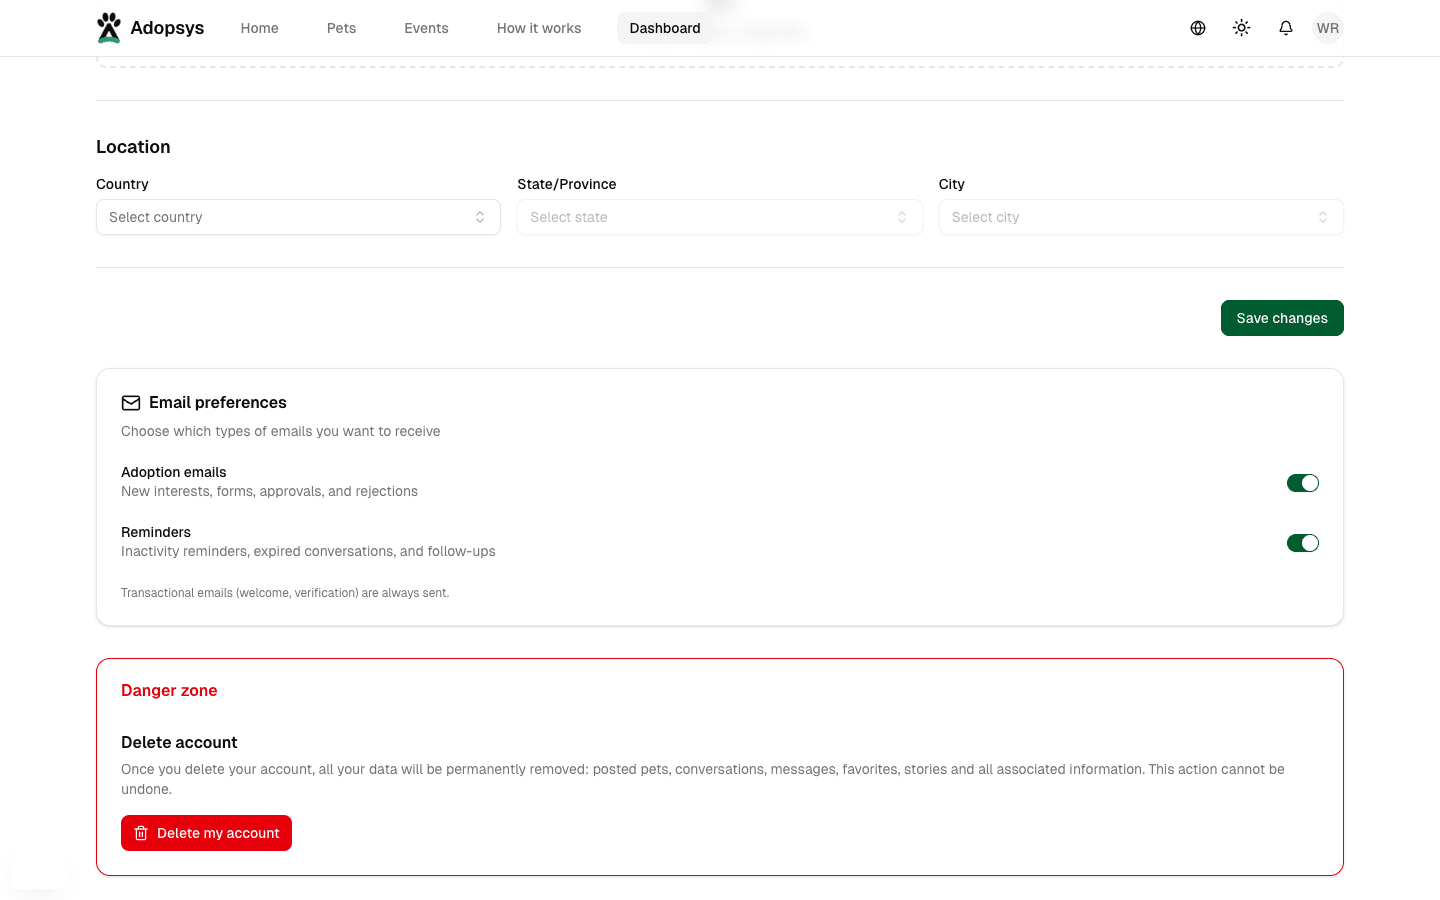Turn off the Reminders toggle
Viewport: 1440px width, 900px height.
[x=1303, y=542]
